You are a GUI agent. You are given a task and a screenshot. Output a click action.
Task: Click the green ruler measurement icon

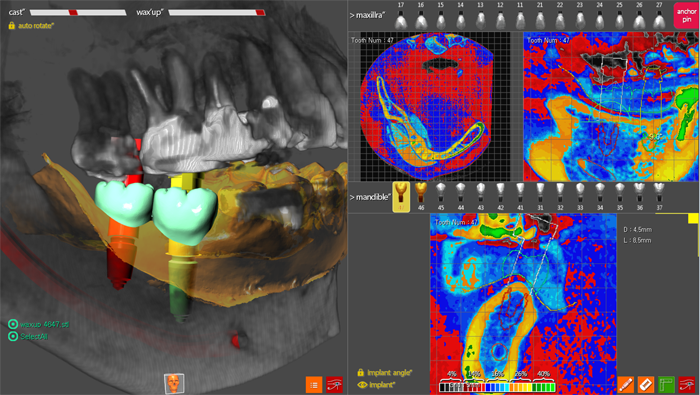click(x=666, y=385)
